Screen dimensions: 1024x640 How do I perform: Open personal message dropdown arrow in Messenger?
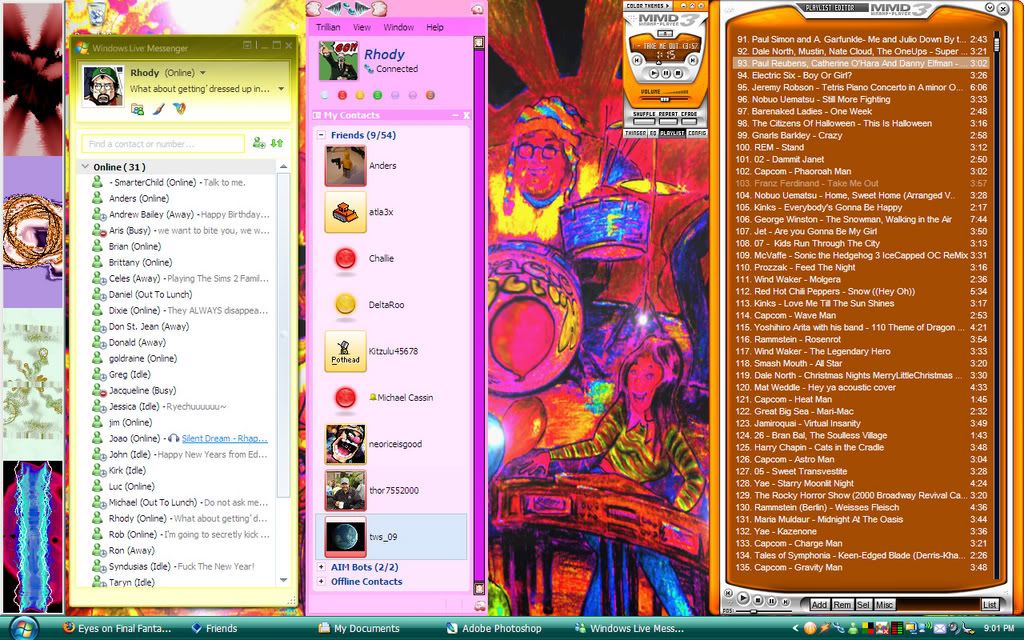(281, 89)
